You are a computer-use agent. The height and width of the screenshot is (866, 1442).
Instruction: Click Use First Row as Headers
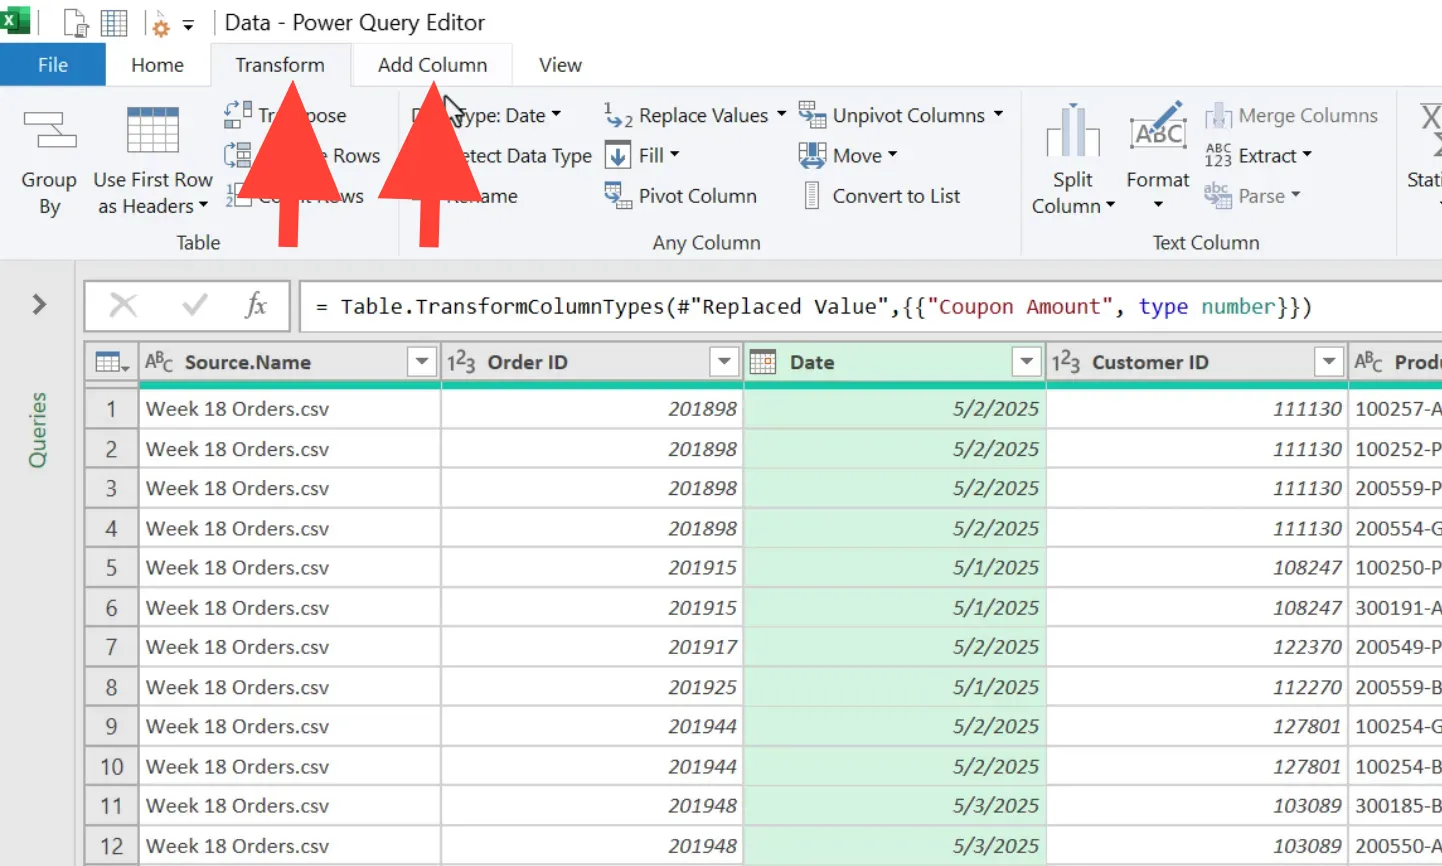[x=153, y=160]
